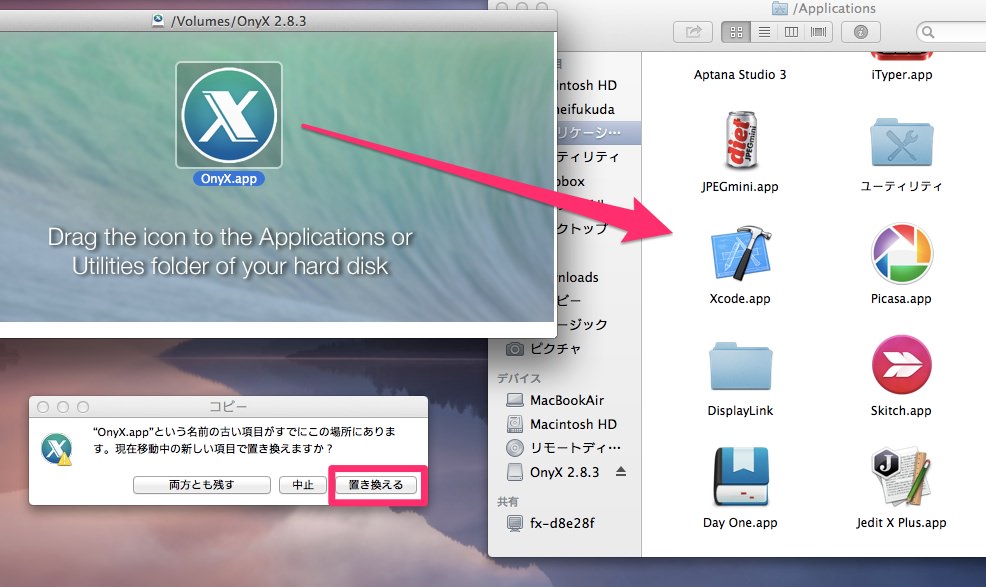This screenshot has width=986, height=587.
Task: Click the Applications folder proxy icon in title bar
Action: pos(780,8)
